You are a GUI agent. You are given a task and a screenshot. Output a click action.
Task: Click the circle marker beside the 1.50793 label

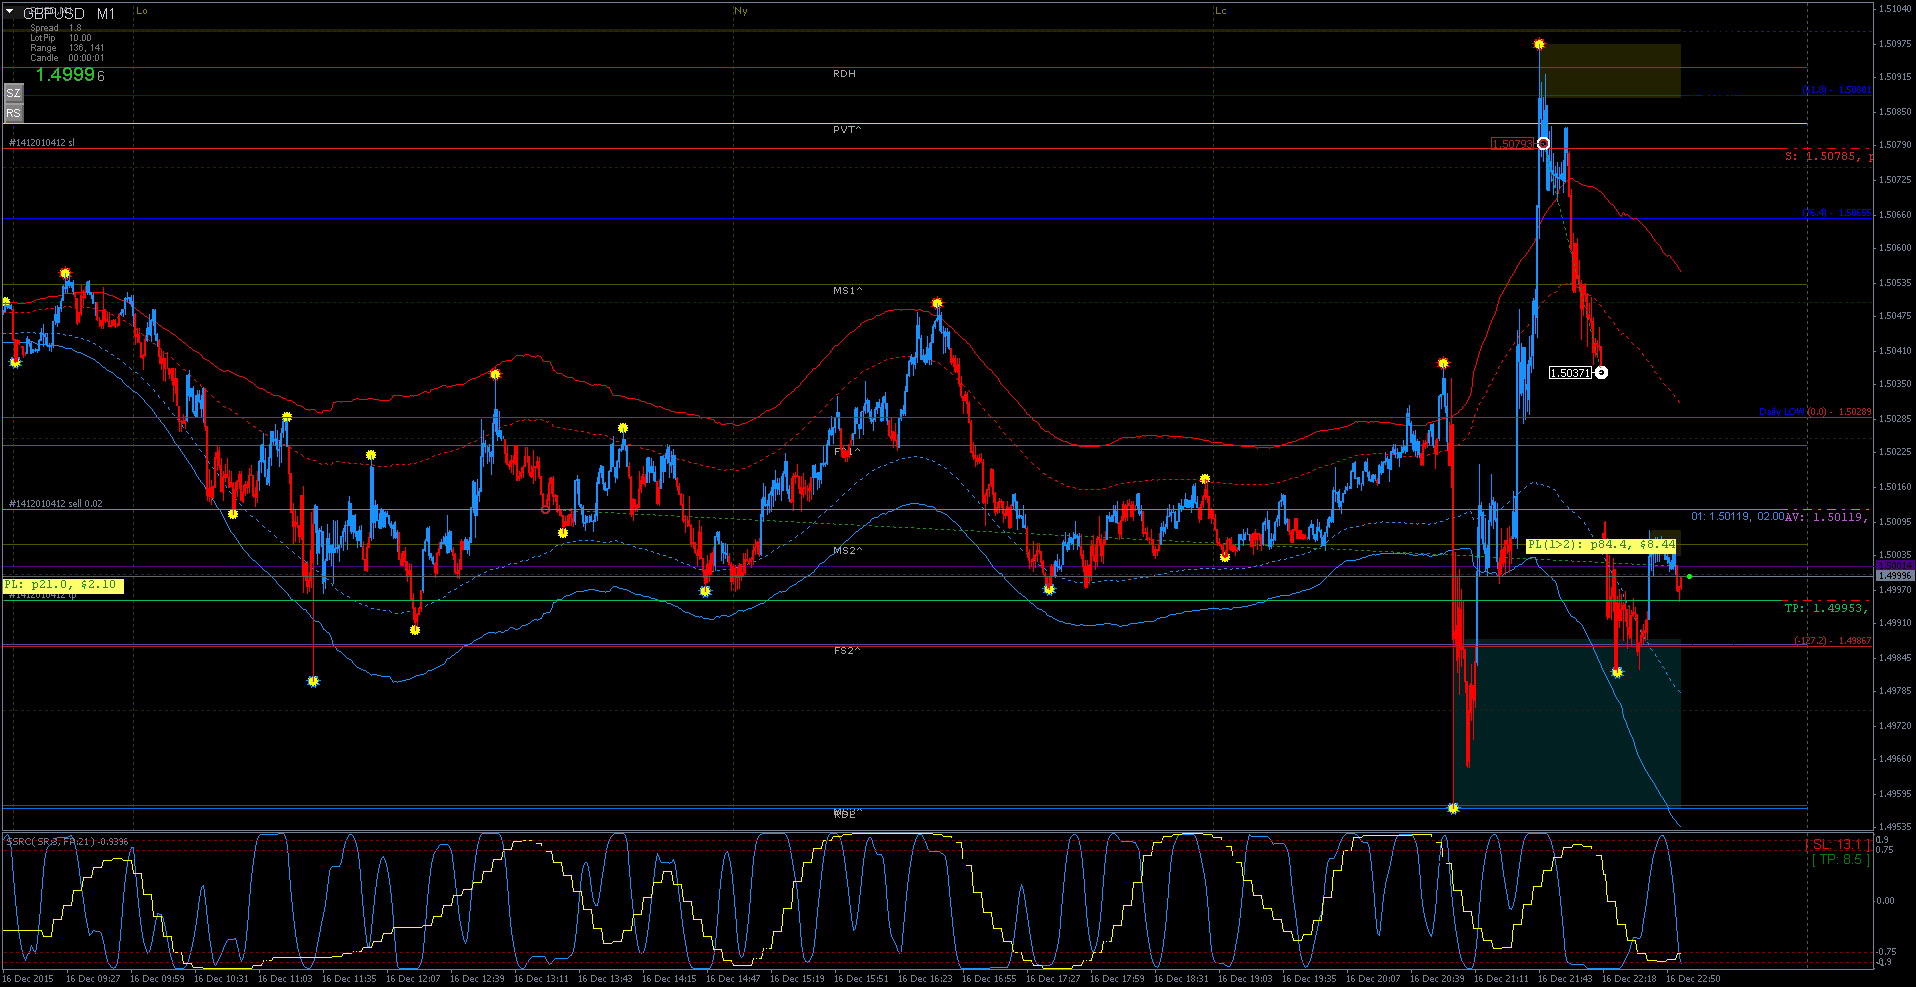pos(1543,144)
